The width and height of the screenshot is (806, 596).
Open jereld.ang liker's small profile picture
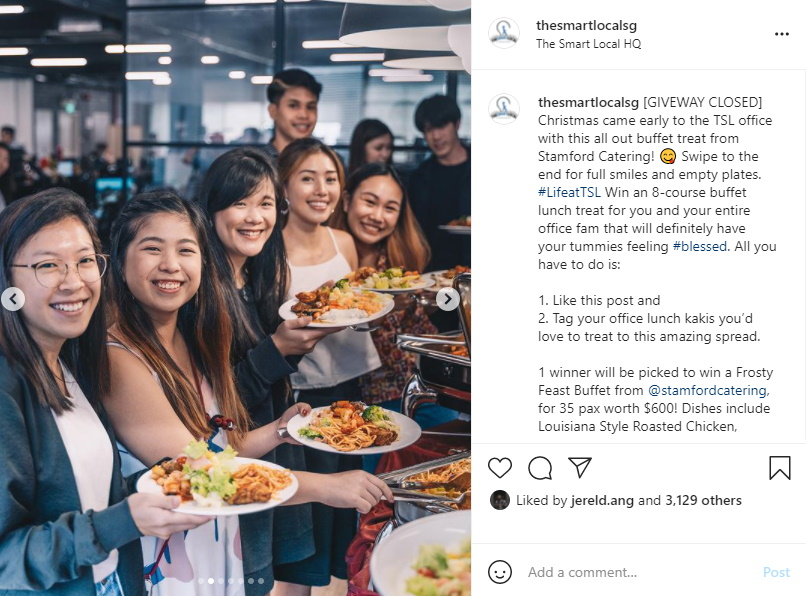coord(499,500)
